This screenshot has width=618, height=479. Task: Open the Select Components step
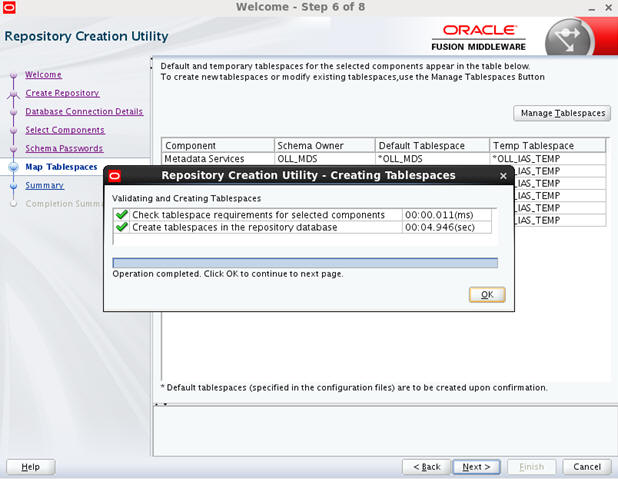[65, 130]
